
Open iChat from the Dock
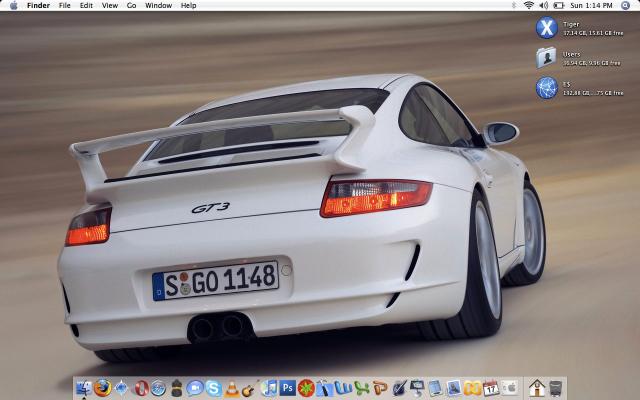point(195,388)
